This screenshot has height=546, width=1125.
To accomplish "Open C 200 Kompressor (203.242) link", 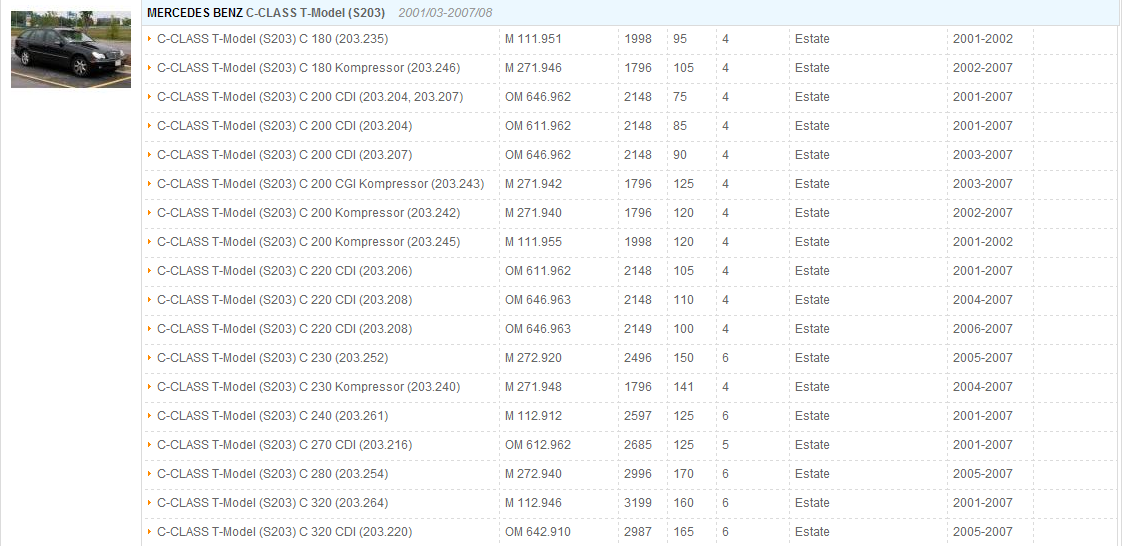I will coord(309,212).
